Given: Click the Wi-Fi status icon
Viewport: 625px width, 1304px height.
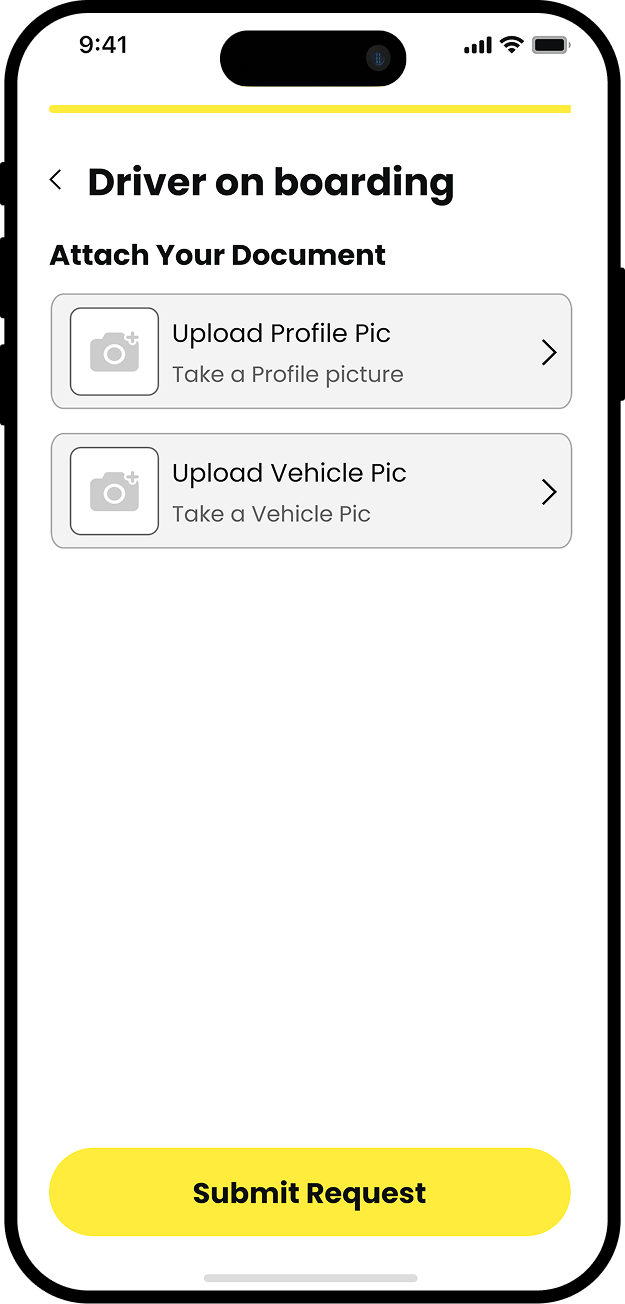Looking at the screenshot, I should (512, 45).
